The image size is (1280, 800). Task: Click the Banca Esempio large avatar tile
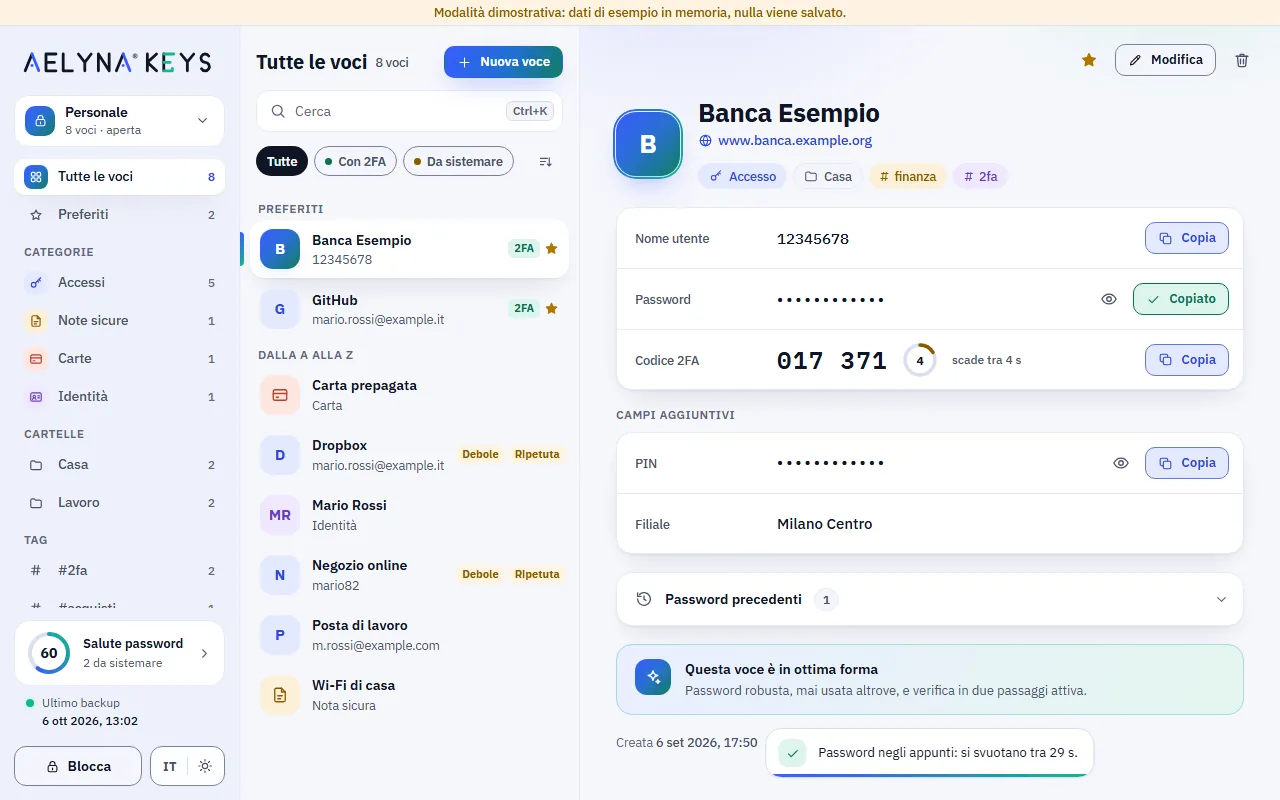click(x=648, y=144)
